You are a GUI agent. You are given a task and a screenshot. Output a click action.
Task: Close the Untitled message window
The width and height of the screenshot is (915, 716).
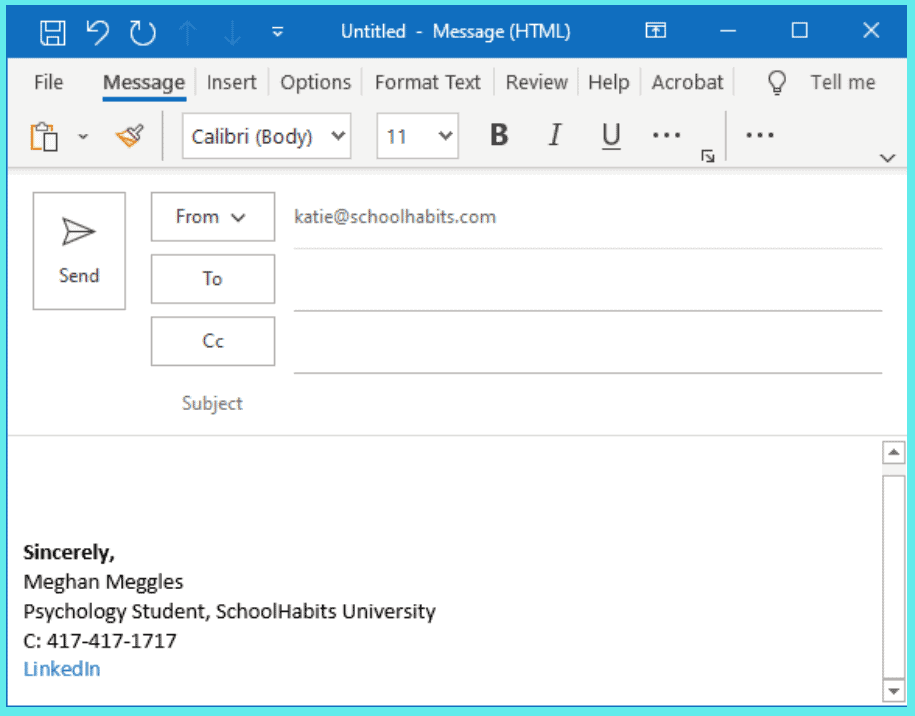coord(871,30)
